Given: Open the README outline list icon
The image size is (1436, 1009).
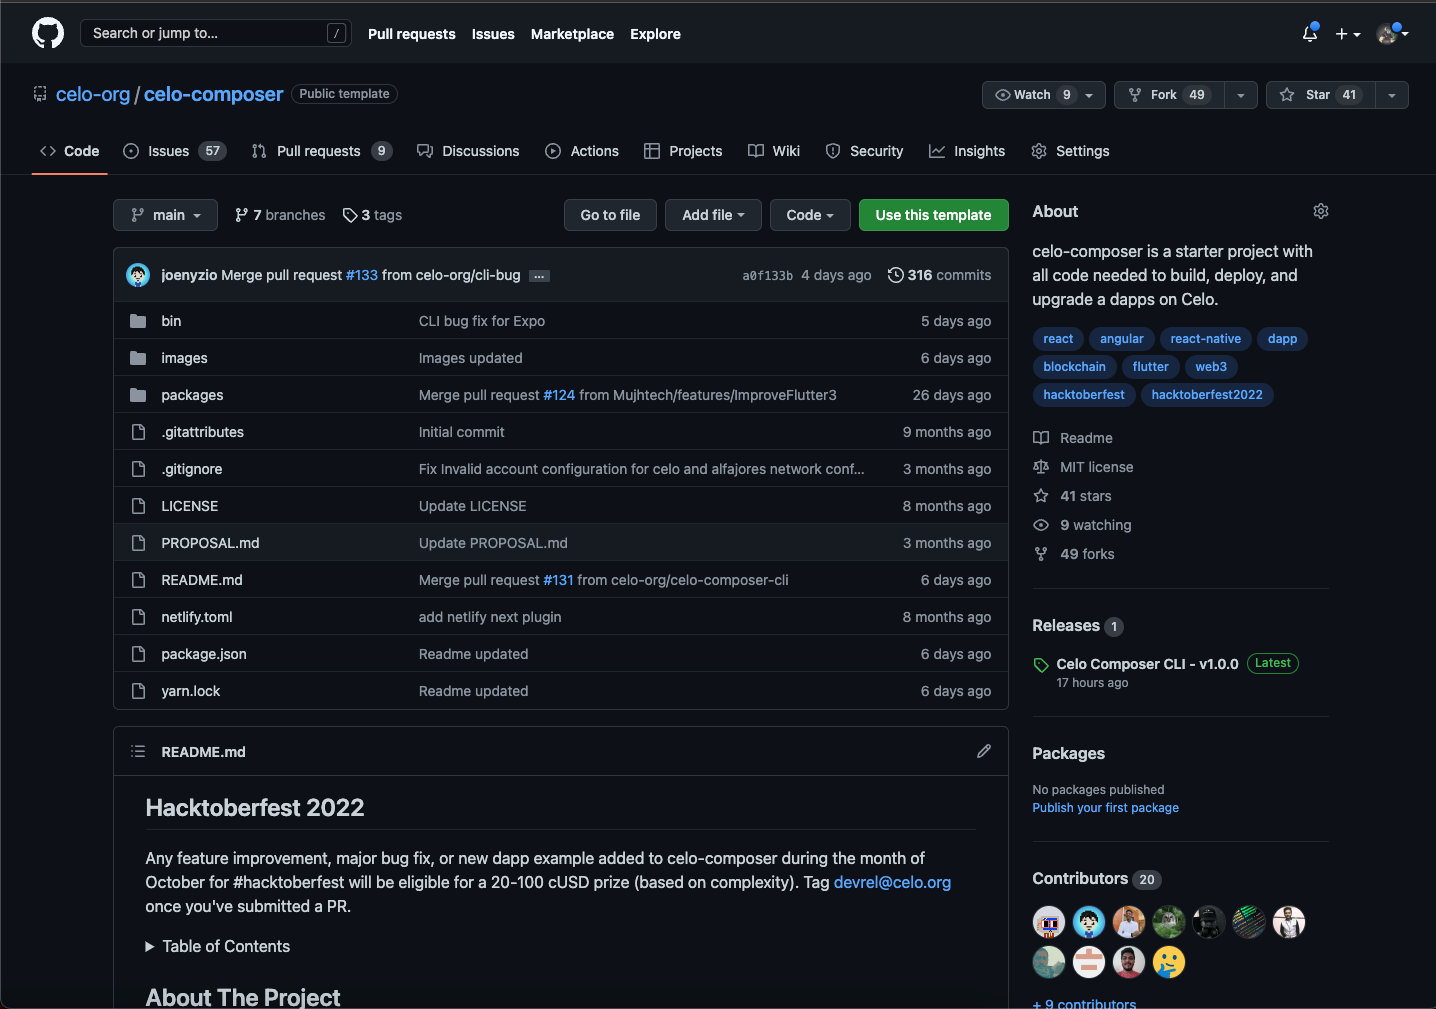Looking at the screenshot, I should coord(138,751).
